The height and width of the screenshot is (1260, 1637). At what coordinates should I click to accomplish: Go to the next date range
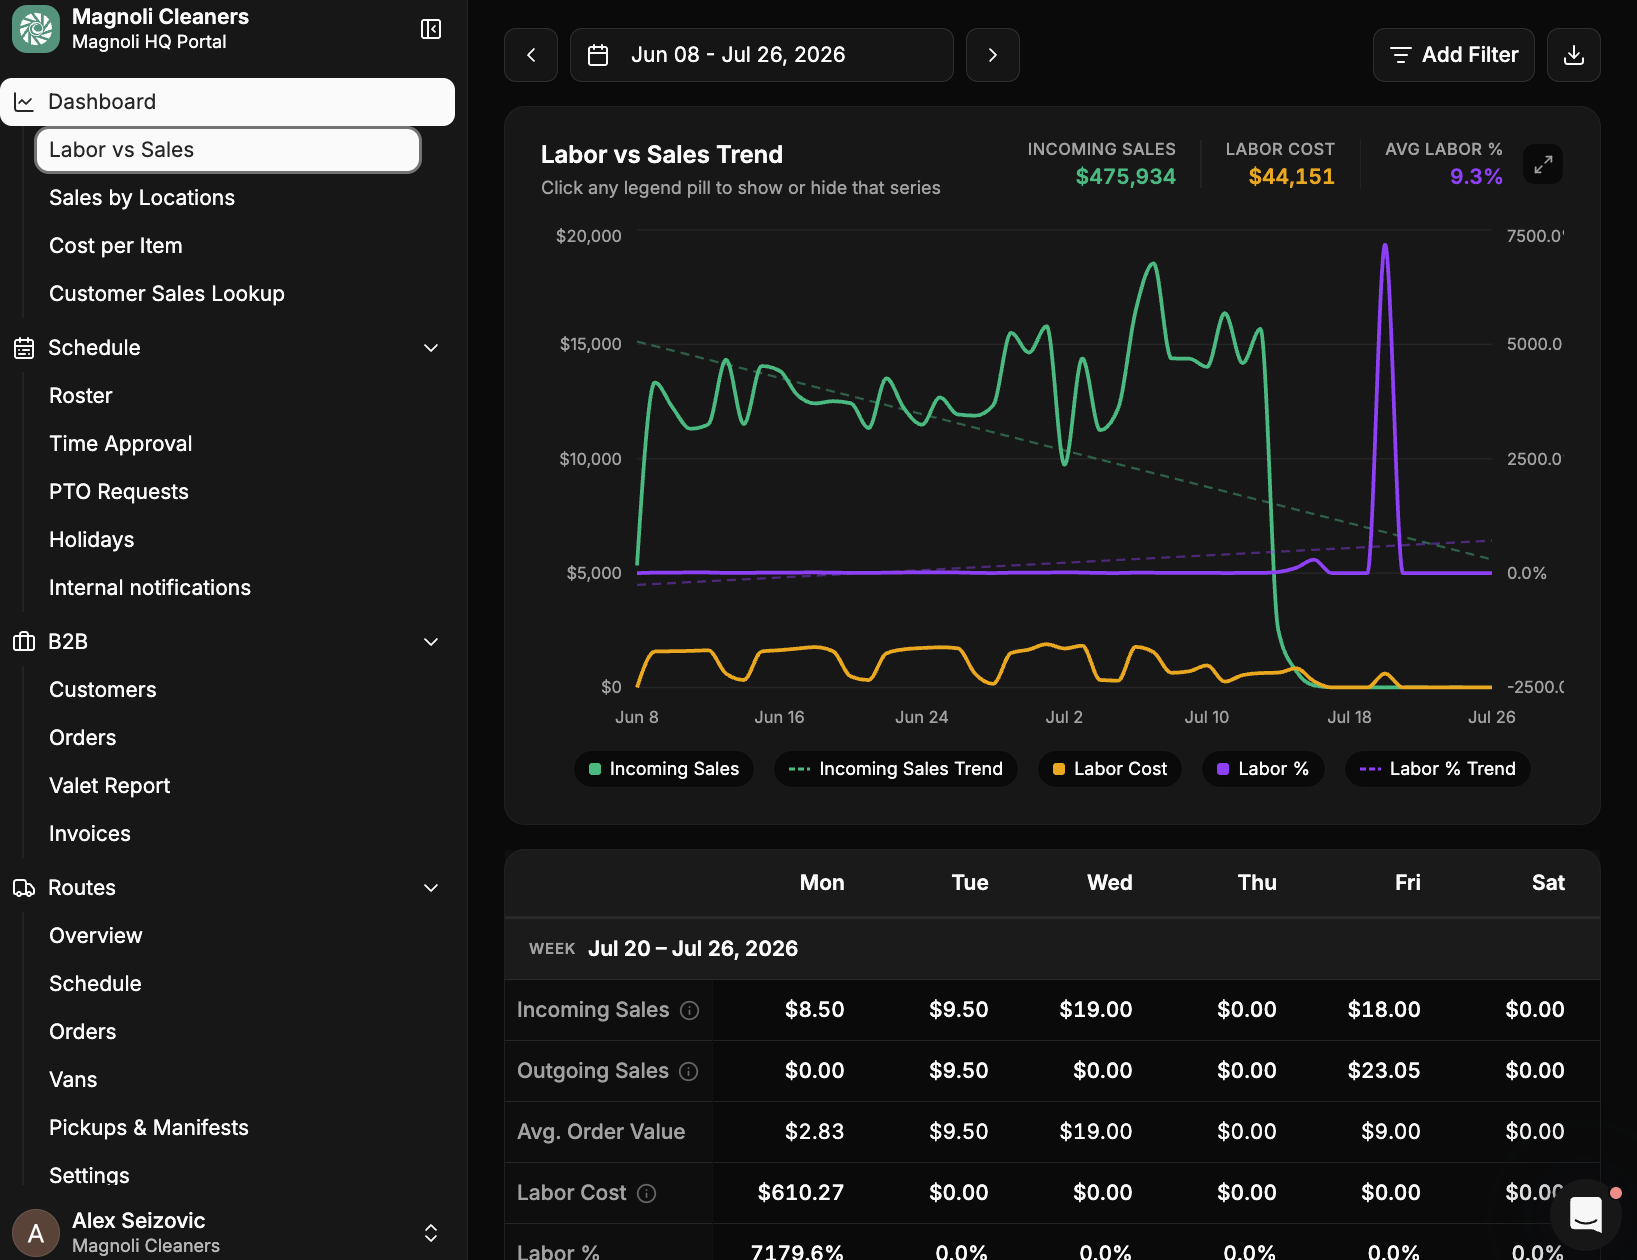pyautogui.click(x=993, y=55)
